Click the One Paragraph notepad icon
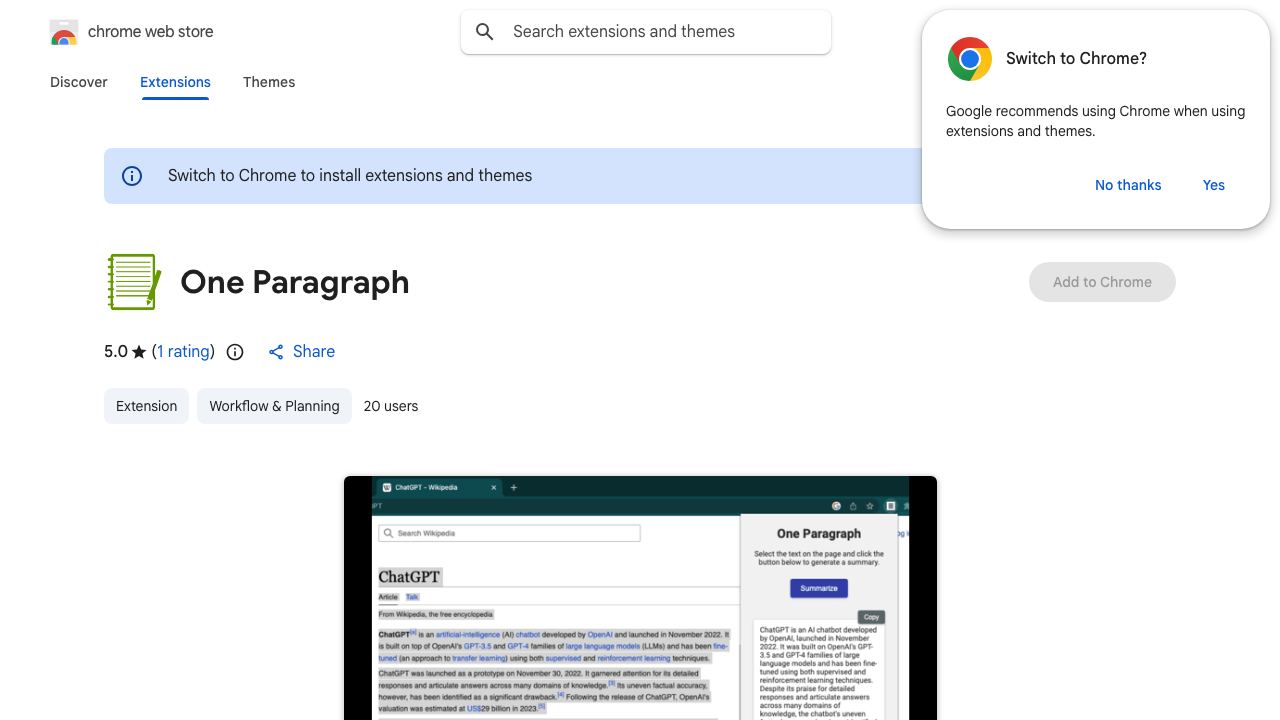 134,282
